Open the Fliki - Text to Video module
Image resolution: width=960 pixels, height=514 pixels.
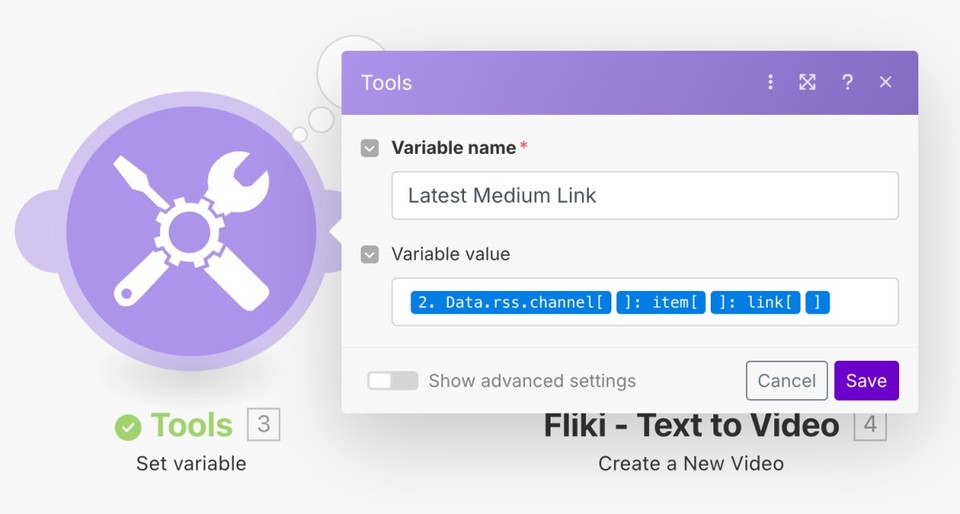tap(691, 426)
